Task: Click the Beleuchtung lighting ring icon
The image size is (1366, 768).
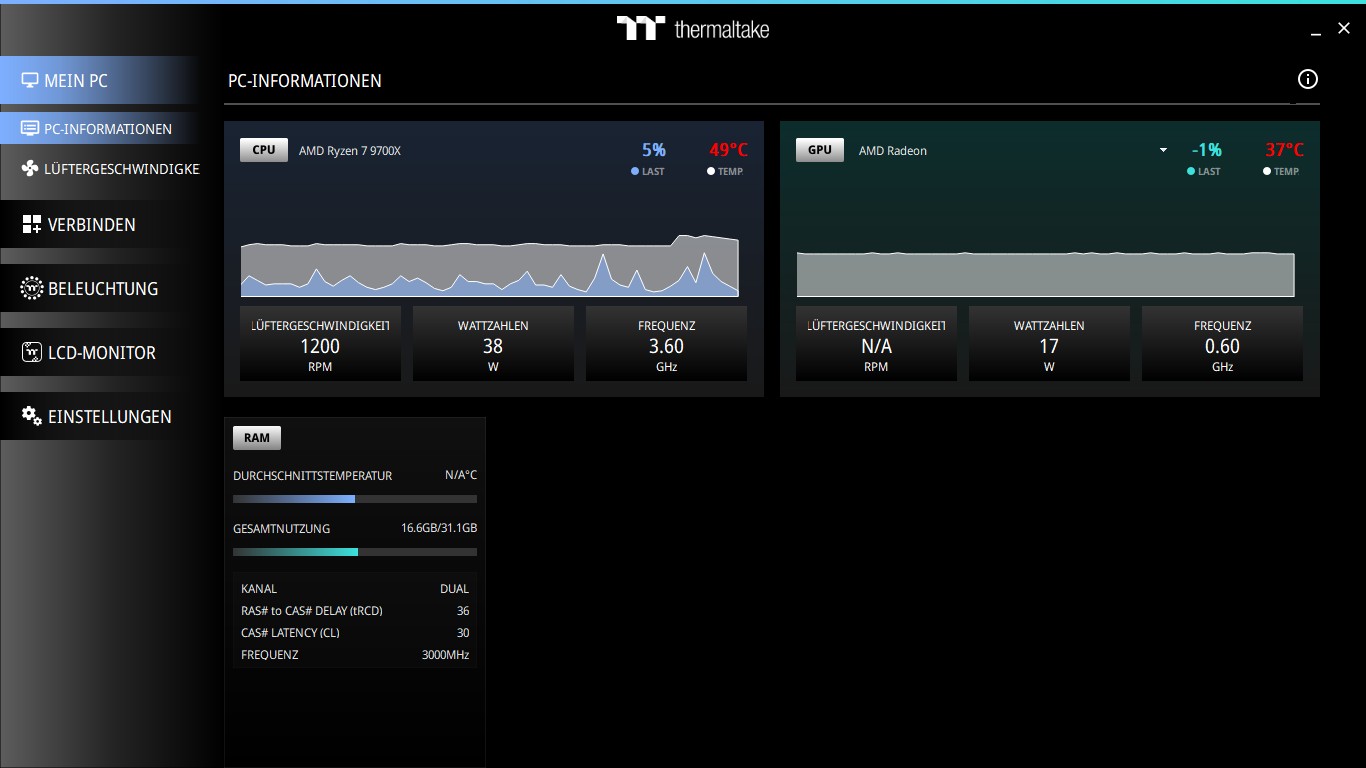Action: coord(32,289)
